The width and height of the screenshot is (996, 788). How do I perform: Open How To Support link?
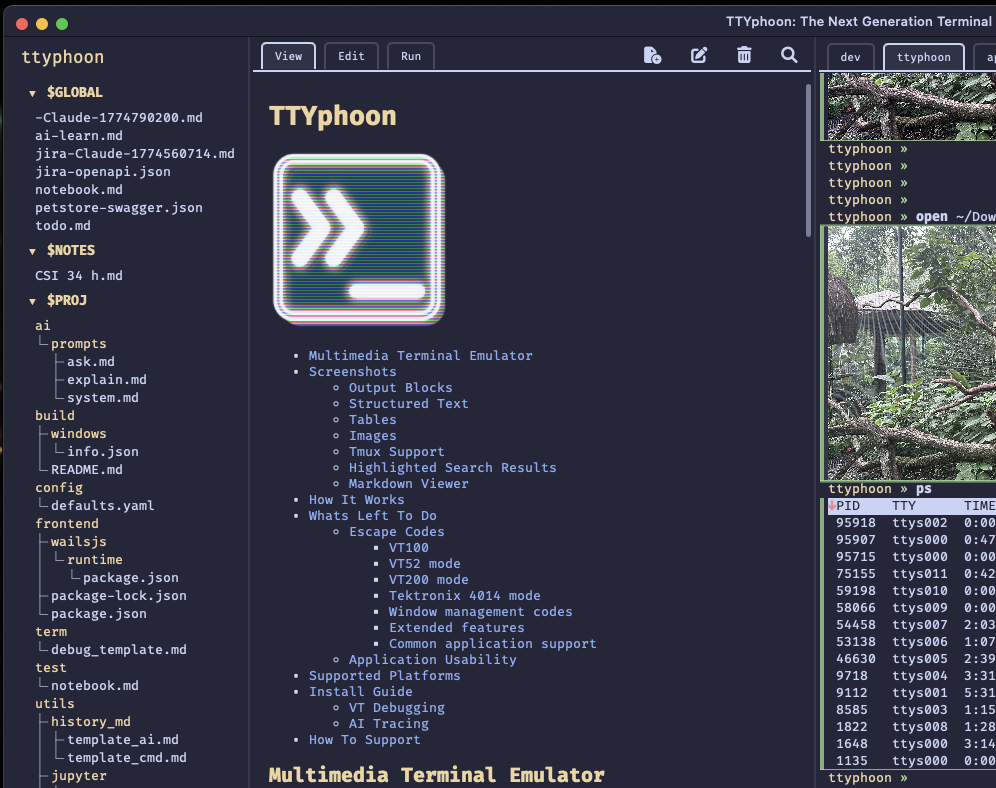tap(365, 740)
